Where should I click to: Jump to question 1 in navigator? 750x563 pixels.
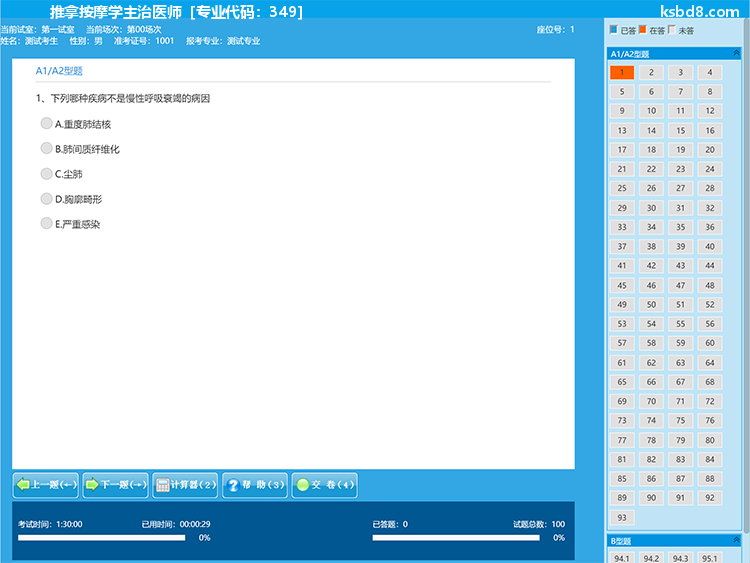pyautogui.click(x=622, y=72)
